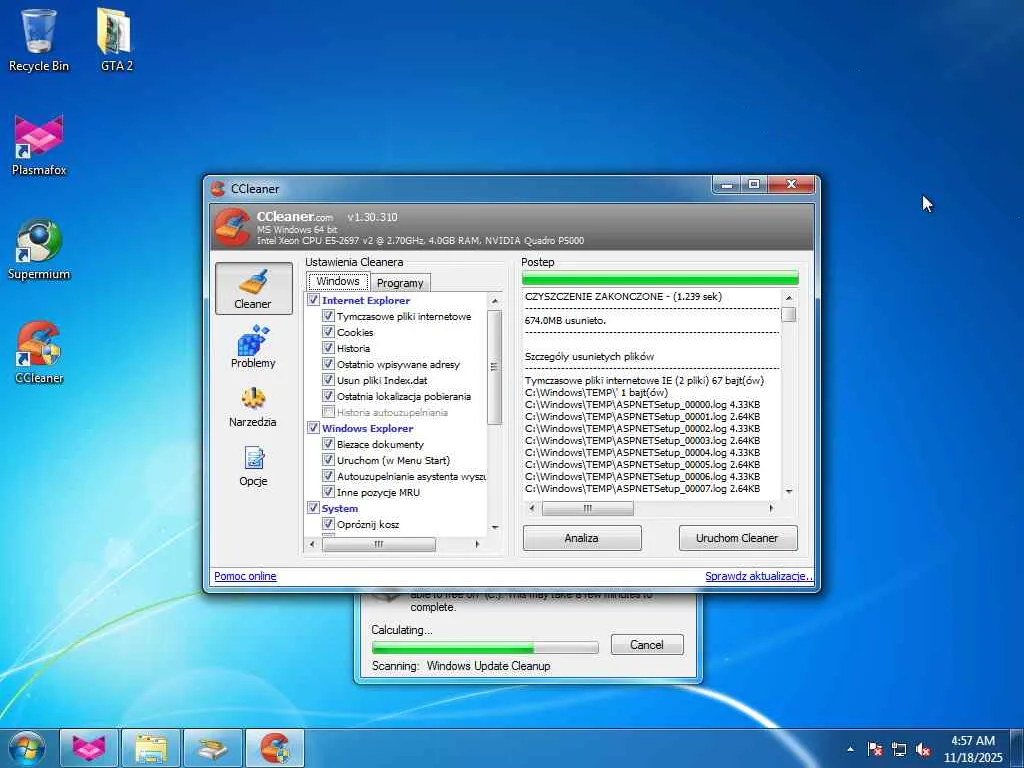Click the Disk Cleanup taskbar button

click(213, 748)
